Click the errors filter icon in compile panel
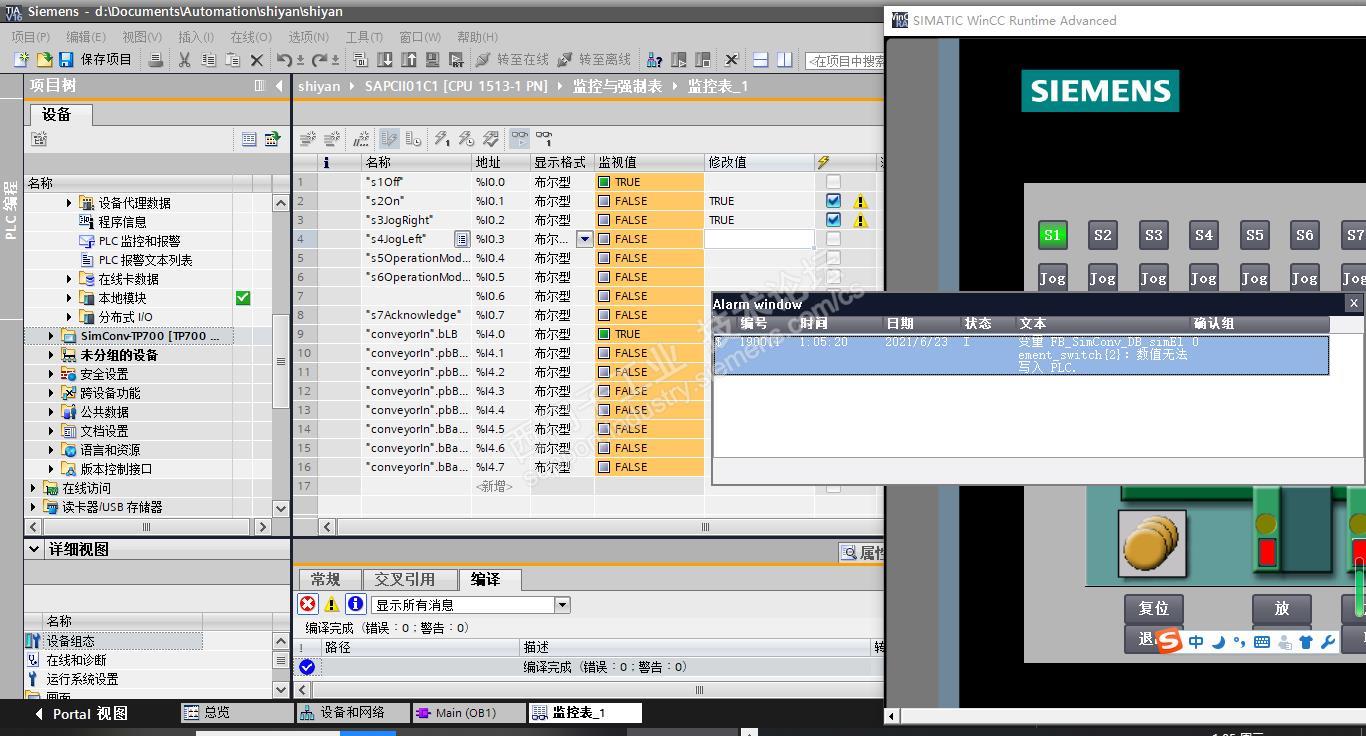The height and width of the screenshot is (736, 1366). coord(307,604)
